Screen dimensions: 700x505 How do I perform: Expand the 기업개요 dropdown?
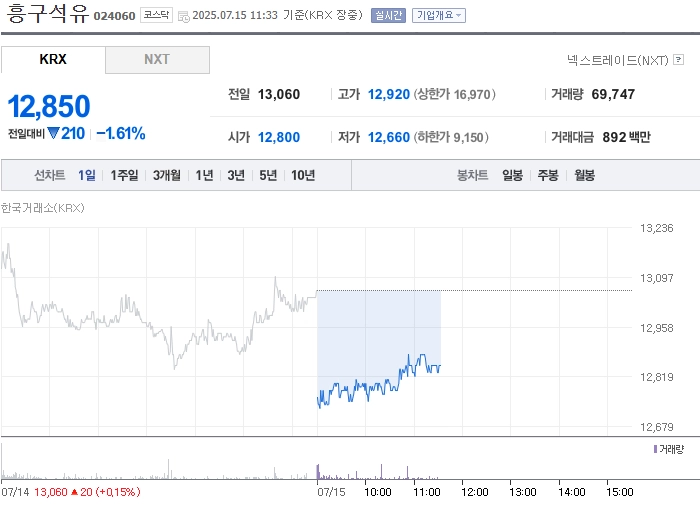[x=438, y=16]
